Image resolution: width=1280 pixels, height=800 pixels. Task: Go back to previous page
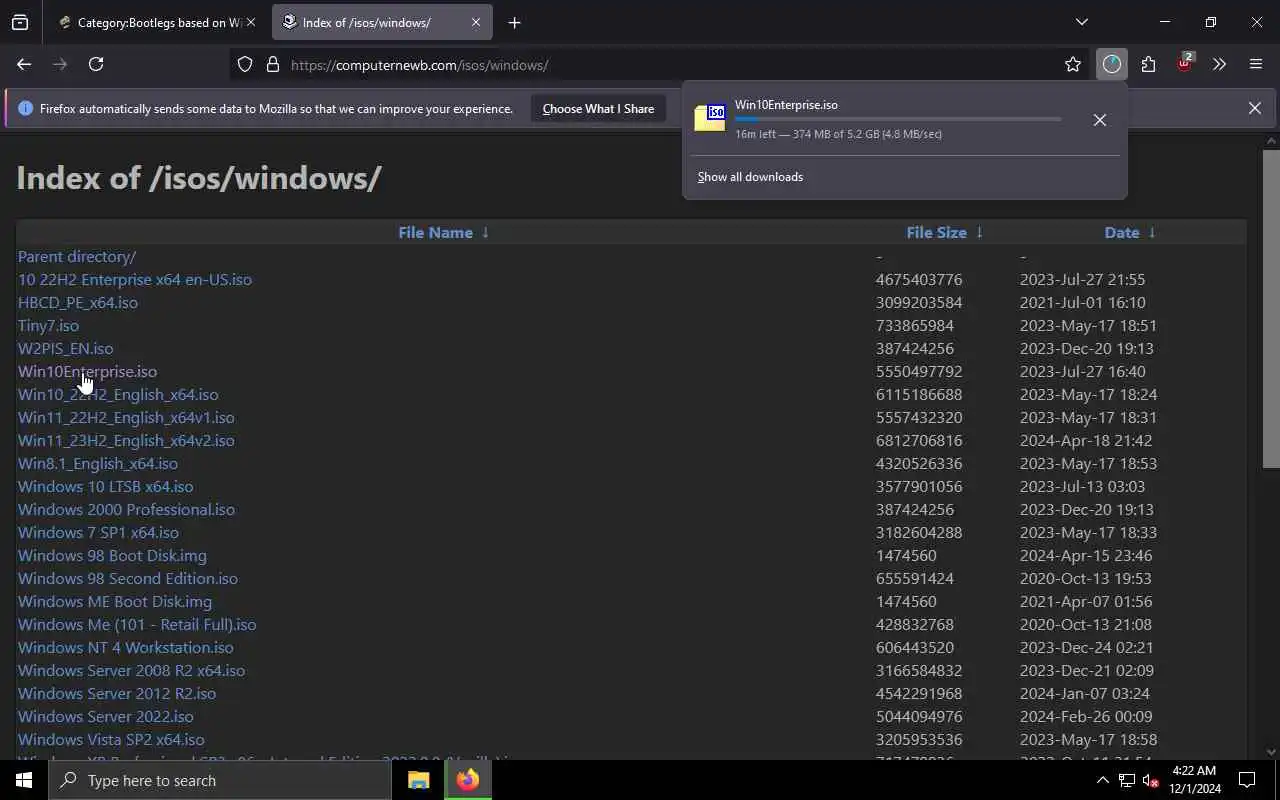(24, 64)
